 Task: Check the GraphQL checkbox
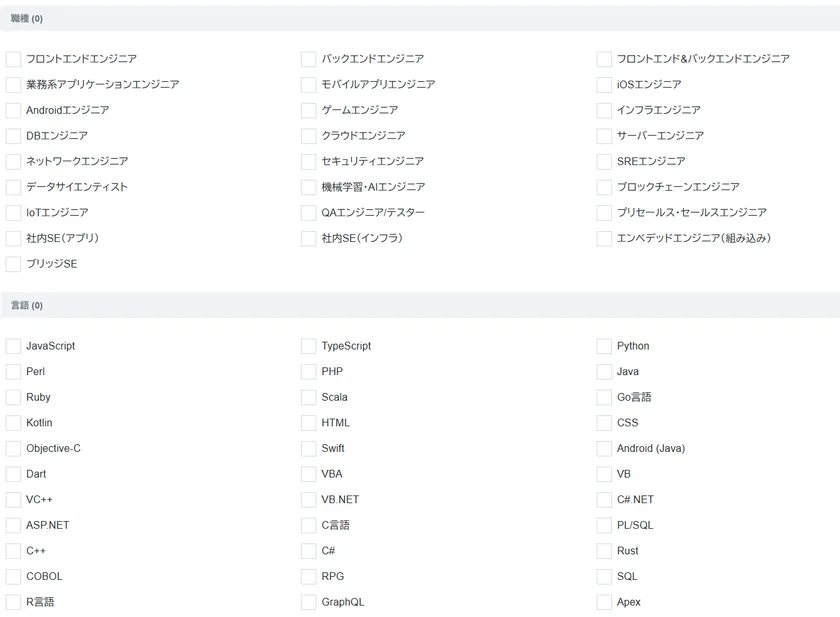pyautogui.click(x=308, y=602)
